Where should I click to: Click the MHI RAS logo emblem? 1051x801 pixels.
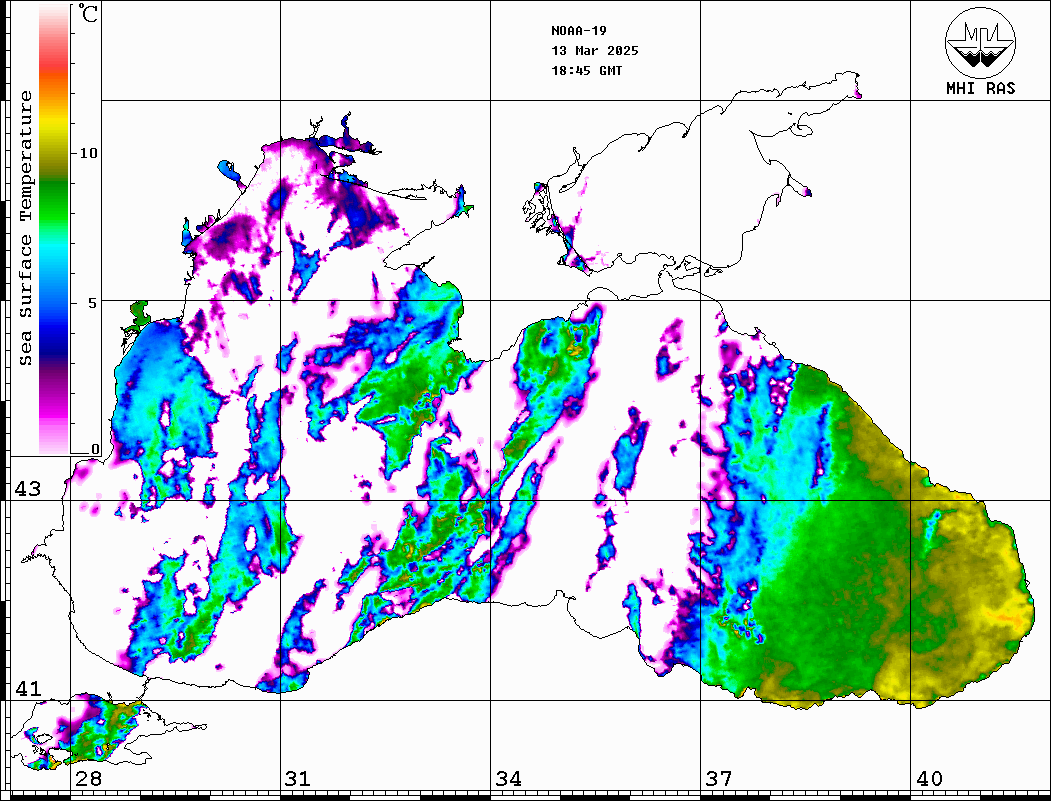(980, 42)
